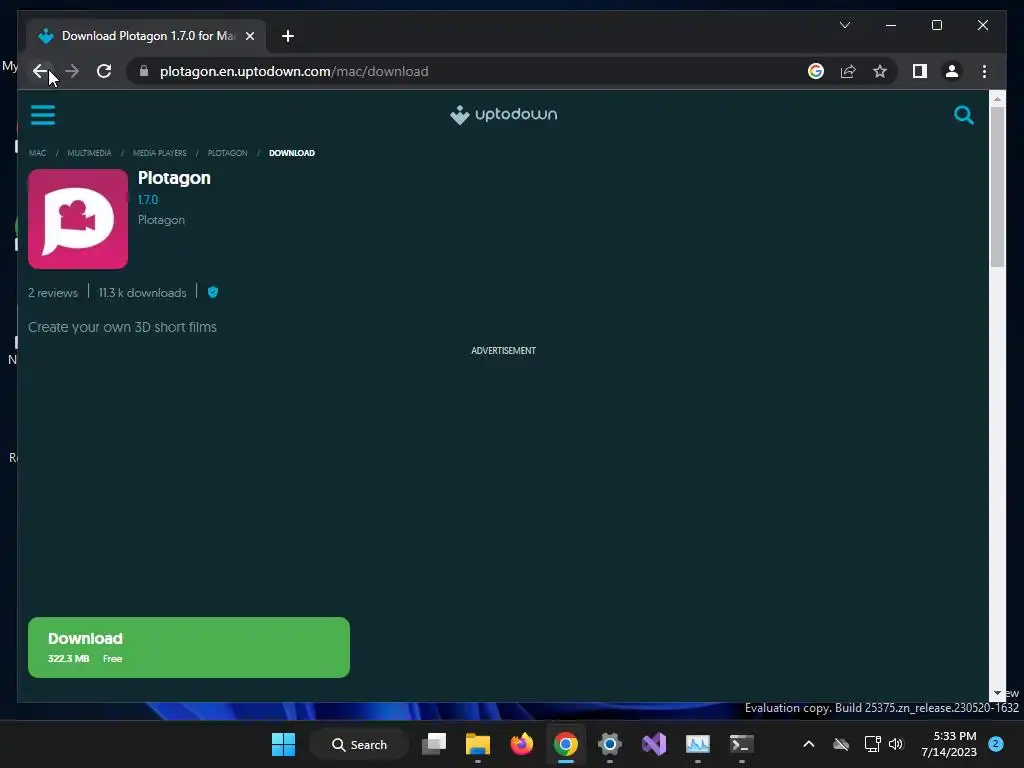
Task: Reload the page with the refresh icon
Action: [104, 71]
